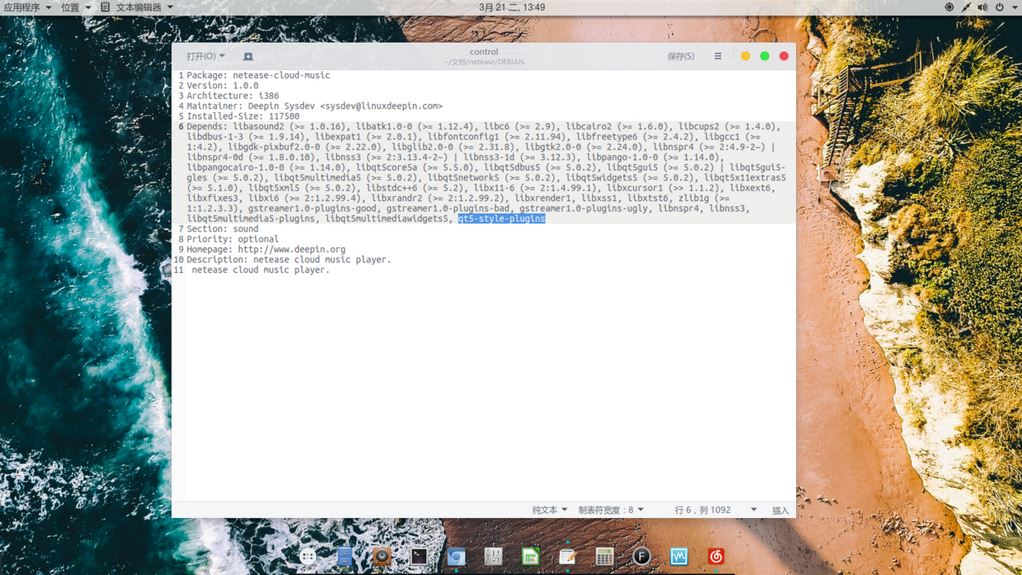Click the line 'Package: netease-cloud-music'

click(258, 75)
